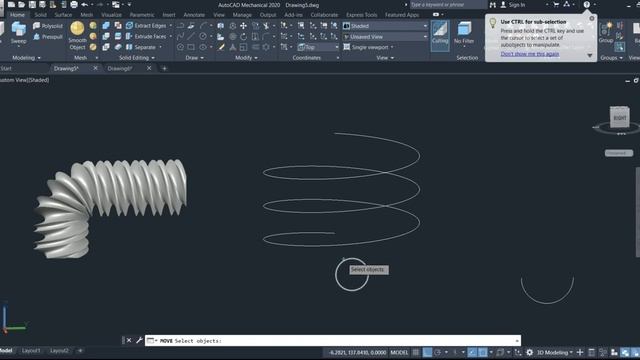This screenshot has width=640, height=360.
Task: Click the Separate solid editing tool
Action: [x=141, y=47]
